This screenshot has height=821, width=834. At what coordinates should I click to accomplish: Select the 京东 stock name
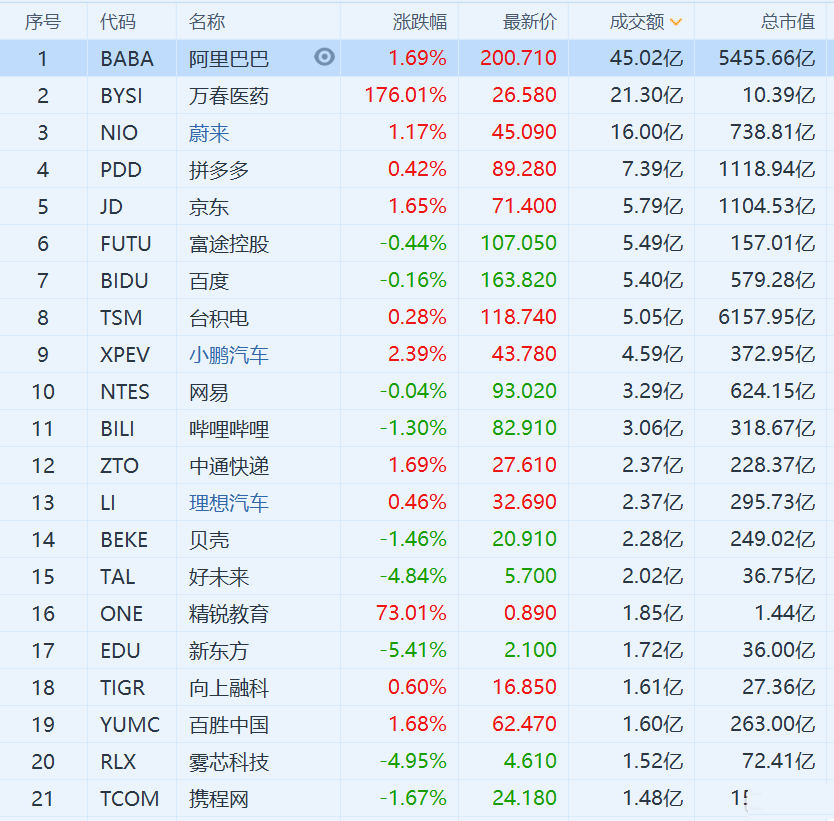tap(209, 207)
